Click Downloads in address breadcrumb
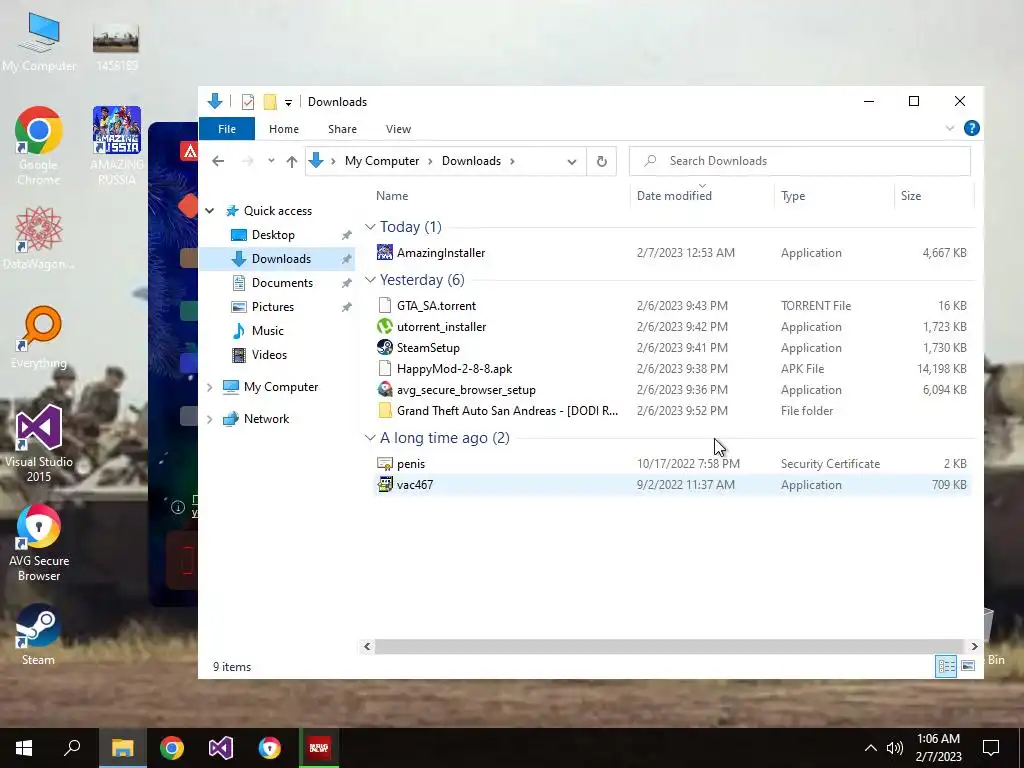Image resolution: width=1024 pixels, height=768 pixels. tap(471, 161)
